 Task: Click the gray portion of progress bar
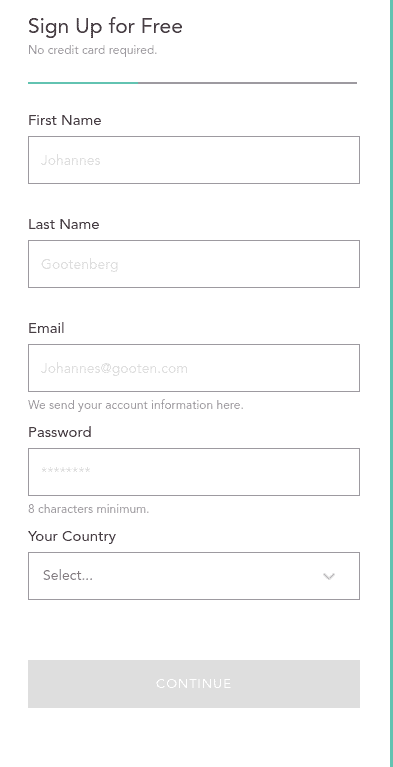pyautogui.click(x=248, y=83)
